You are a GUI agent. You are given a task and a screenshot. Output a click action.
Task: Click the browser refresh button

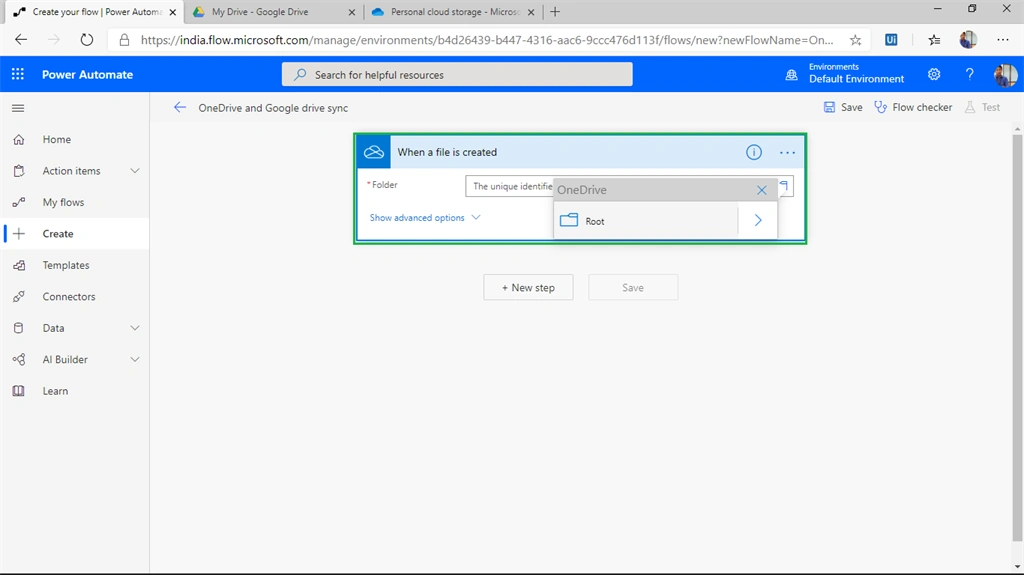pyautogui.click(x=87, y=40)
